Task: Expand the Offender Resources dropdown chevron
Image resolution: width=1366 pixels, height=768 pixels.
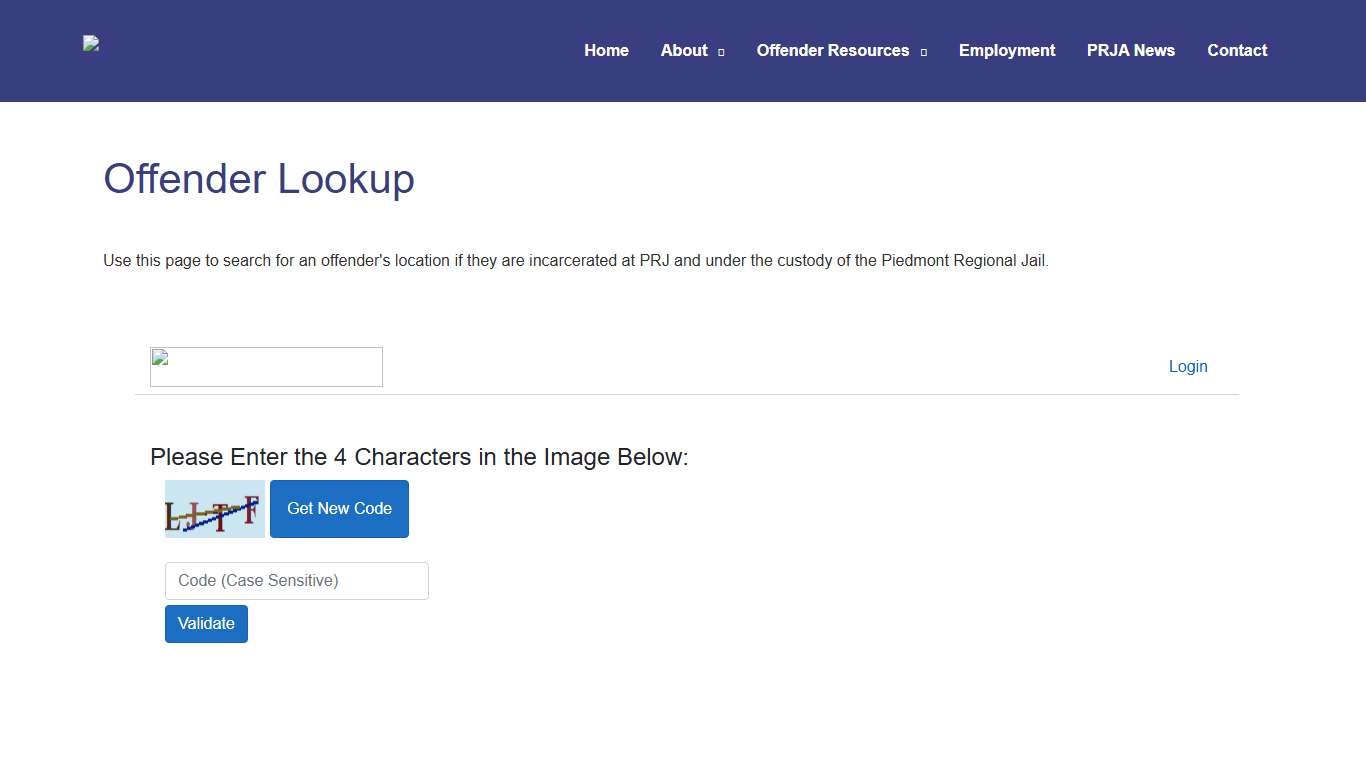Action: point(923,51)
